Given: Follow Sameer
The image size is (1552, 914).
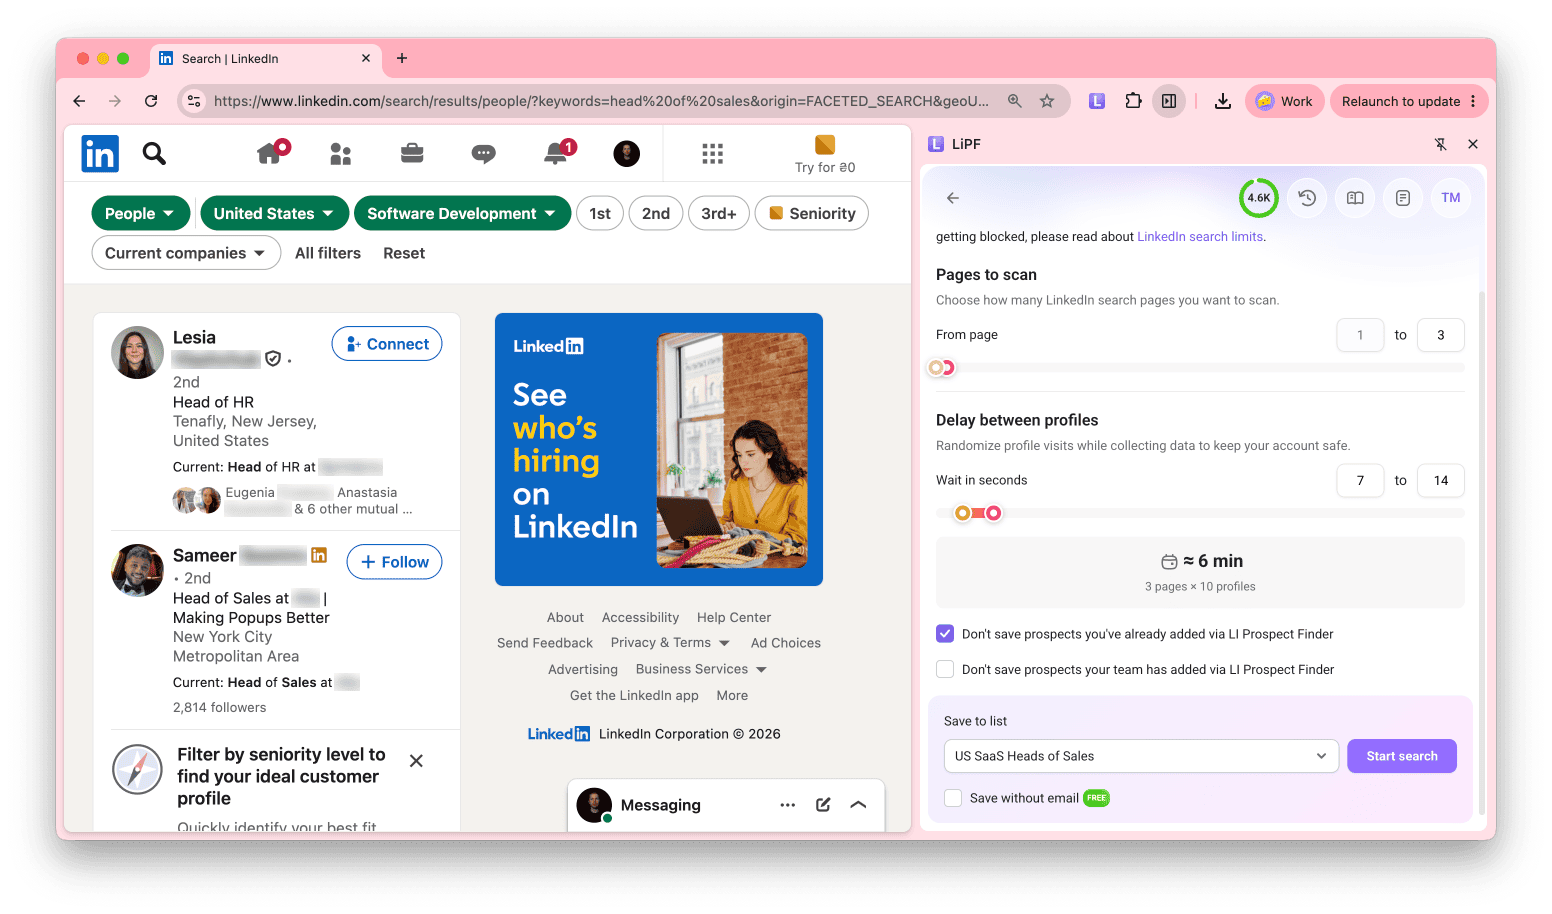Looking at the screenshot, I should click(395, 562).
